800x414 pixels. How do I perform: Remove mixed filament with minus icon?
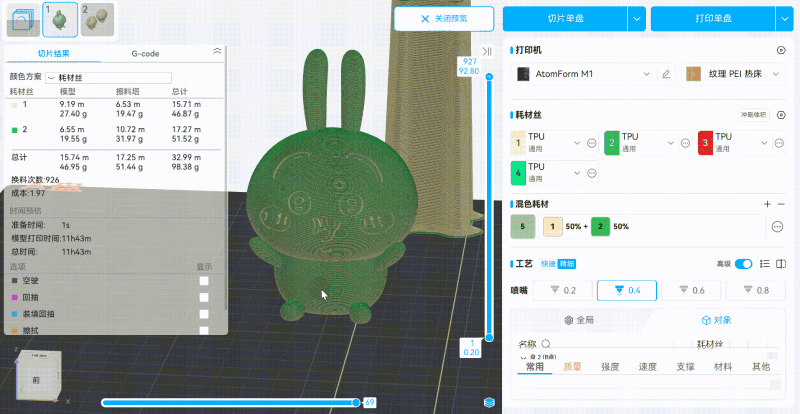[x=781, y=204]
